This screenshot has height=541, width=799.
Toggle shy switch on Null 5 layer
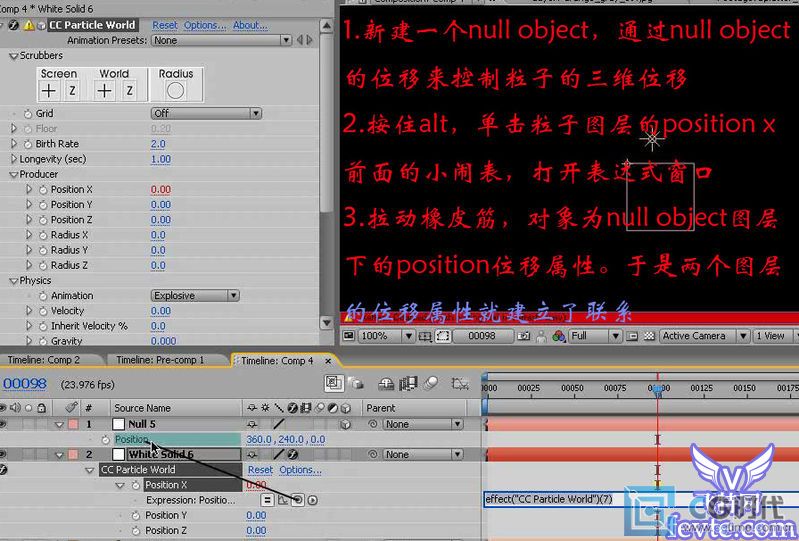point(252,424)
